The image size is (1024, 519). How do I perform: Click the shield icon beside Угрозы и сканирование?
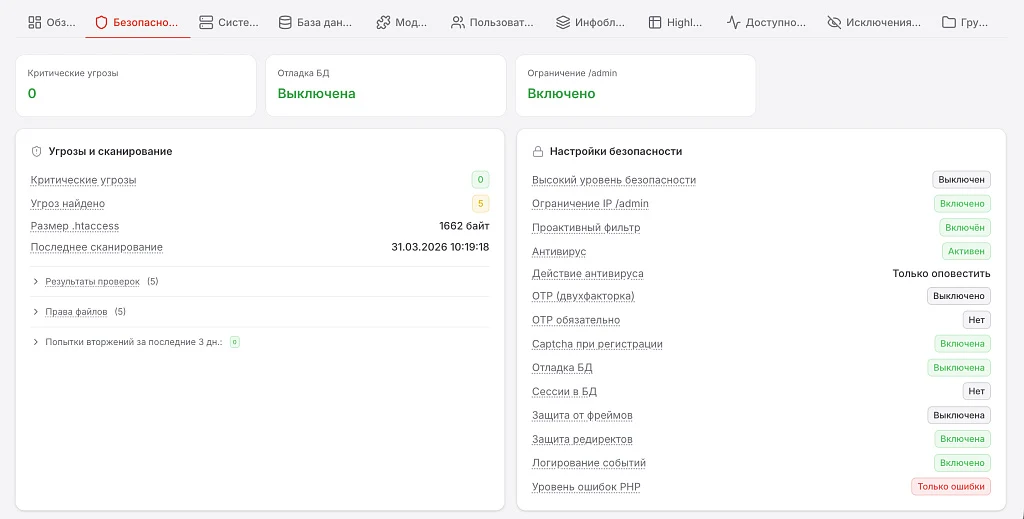pos(37,151)
